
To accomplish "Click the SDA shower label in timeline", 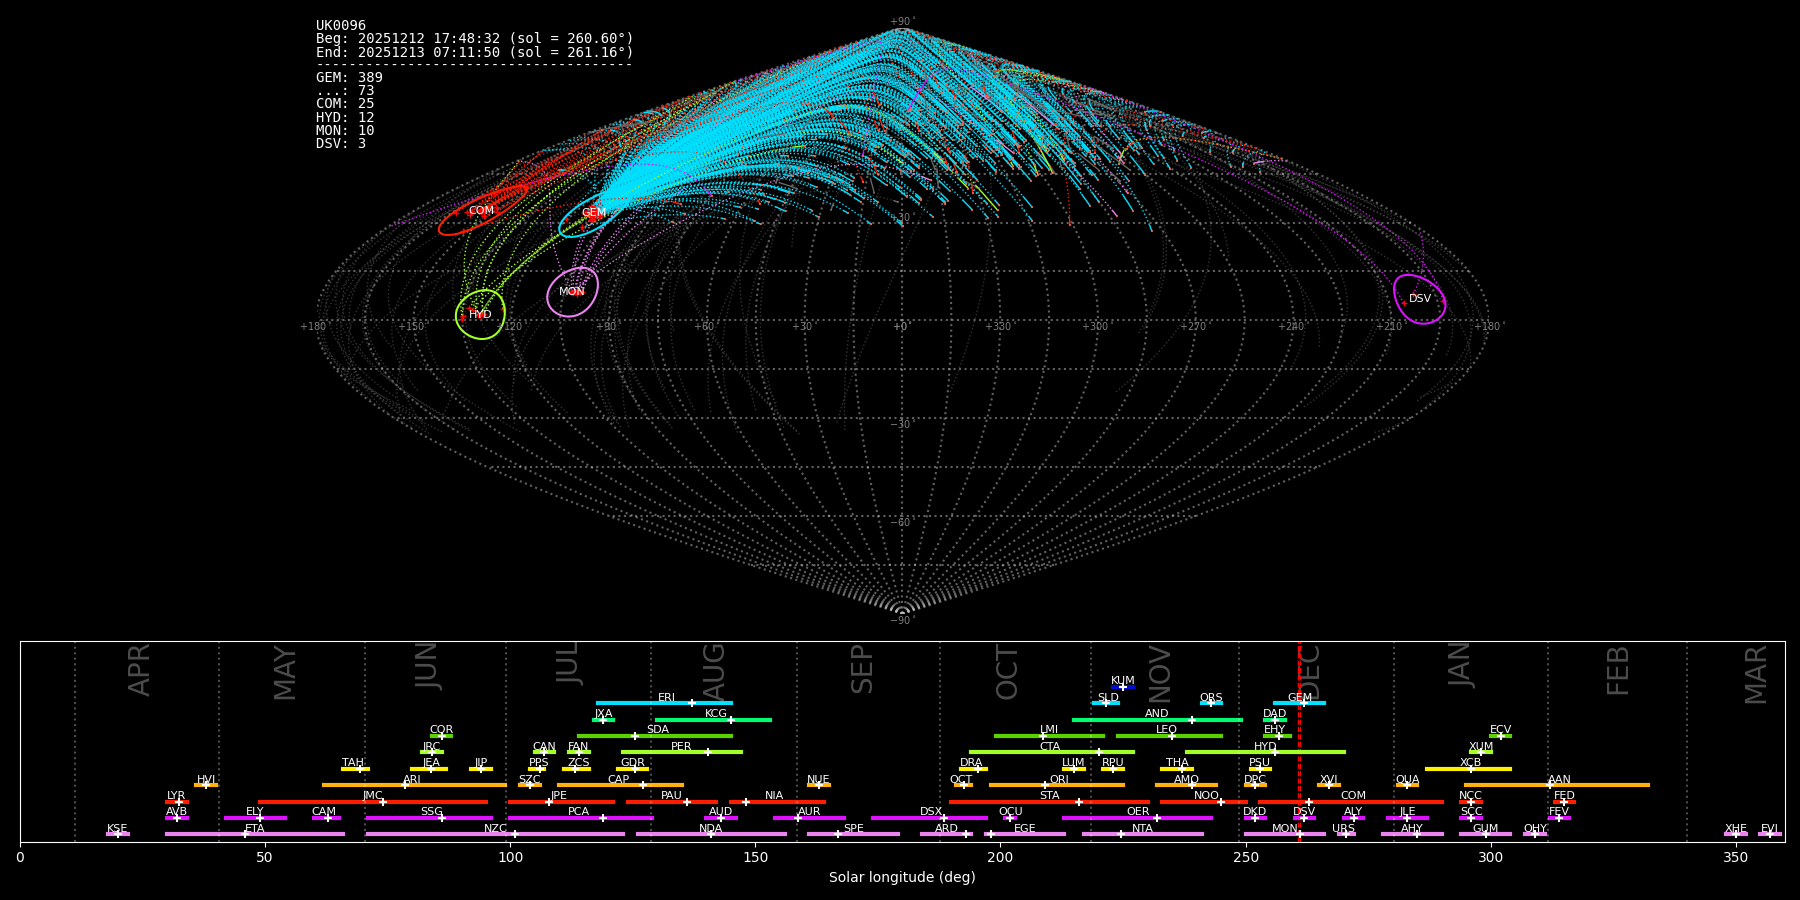I will click(658, 730).
